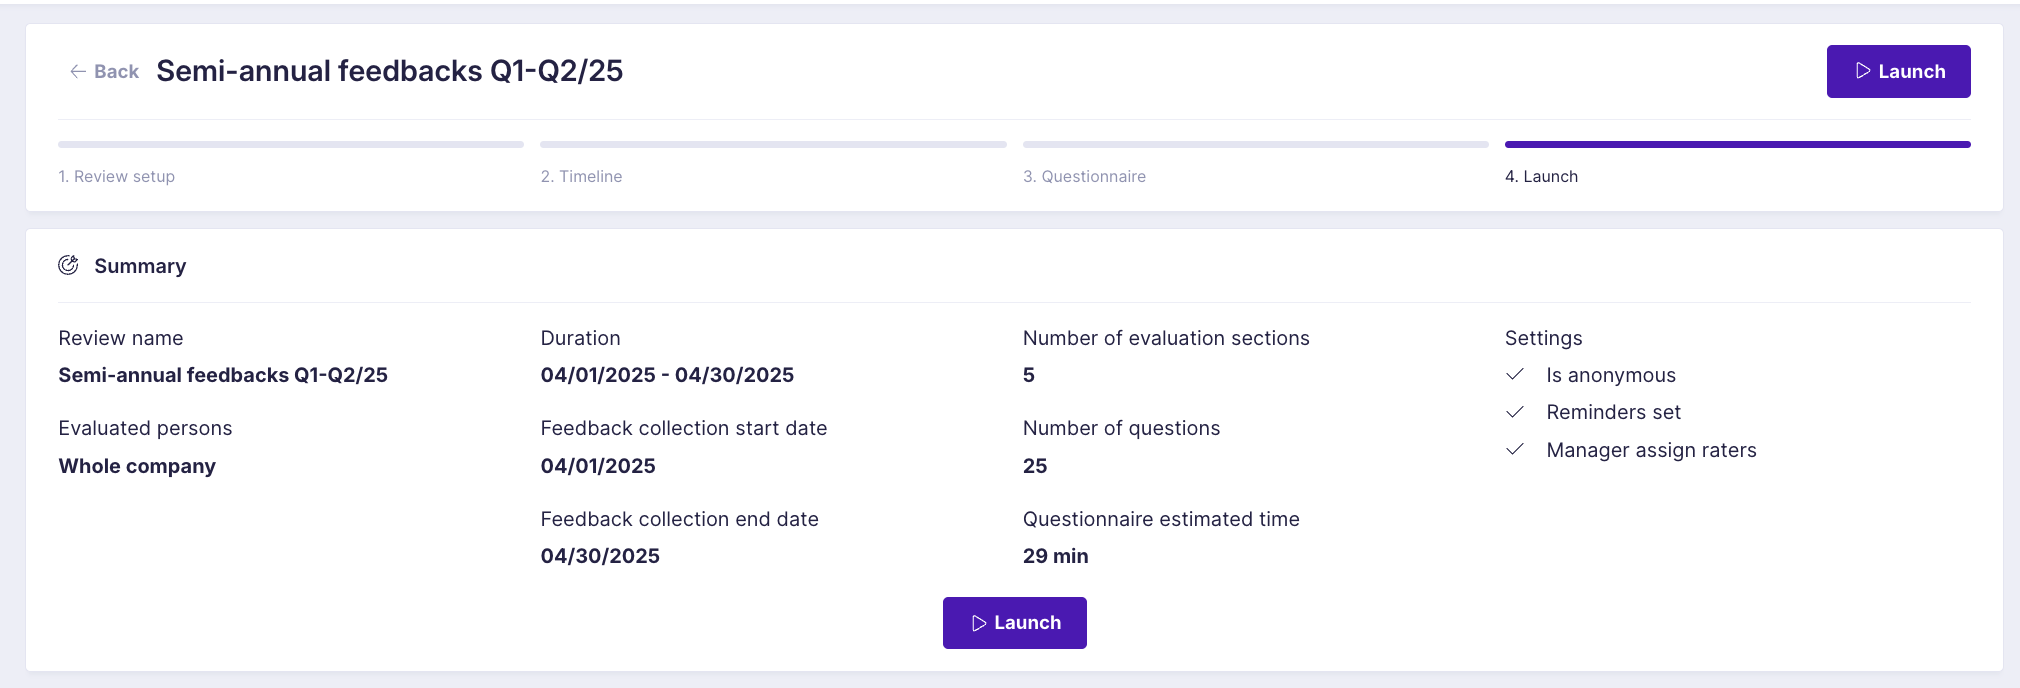Go to step 1. Review setup
Screen dimensions: 2020x688
(117, 176)
